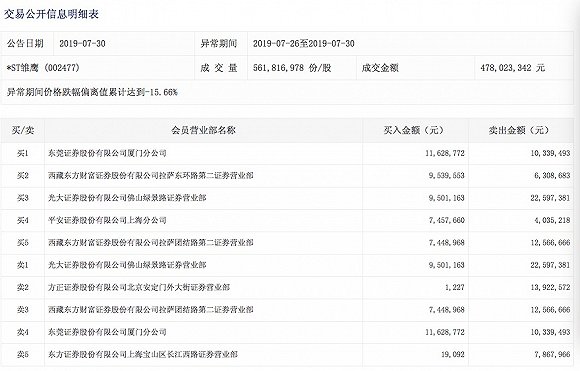The width and height of the screenshot is (580, 371).
Task: Click the sell amount 4,035,218
Action: tap(552, 220)
